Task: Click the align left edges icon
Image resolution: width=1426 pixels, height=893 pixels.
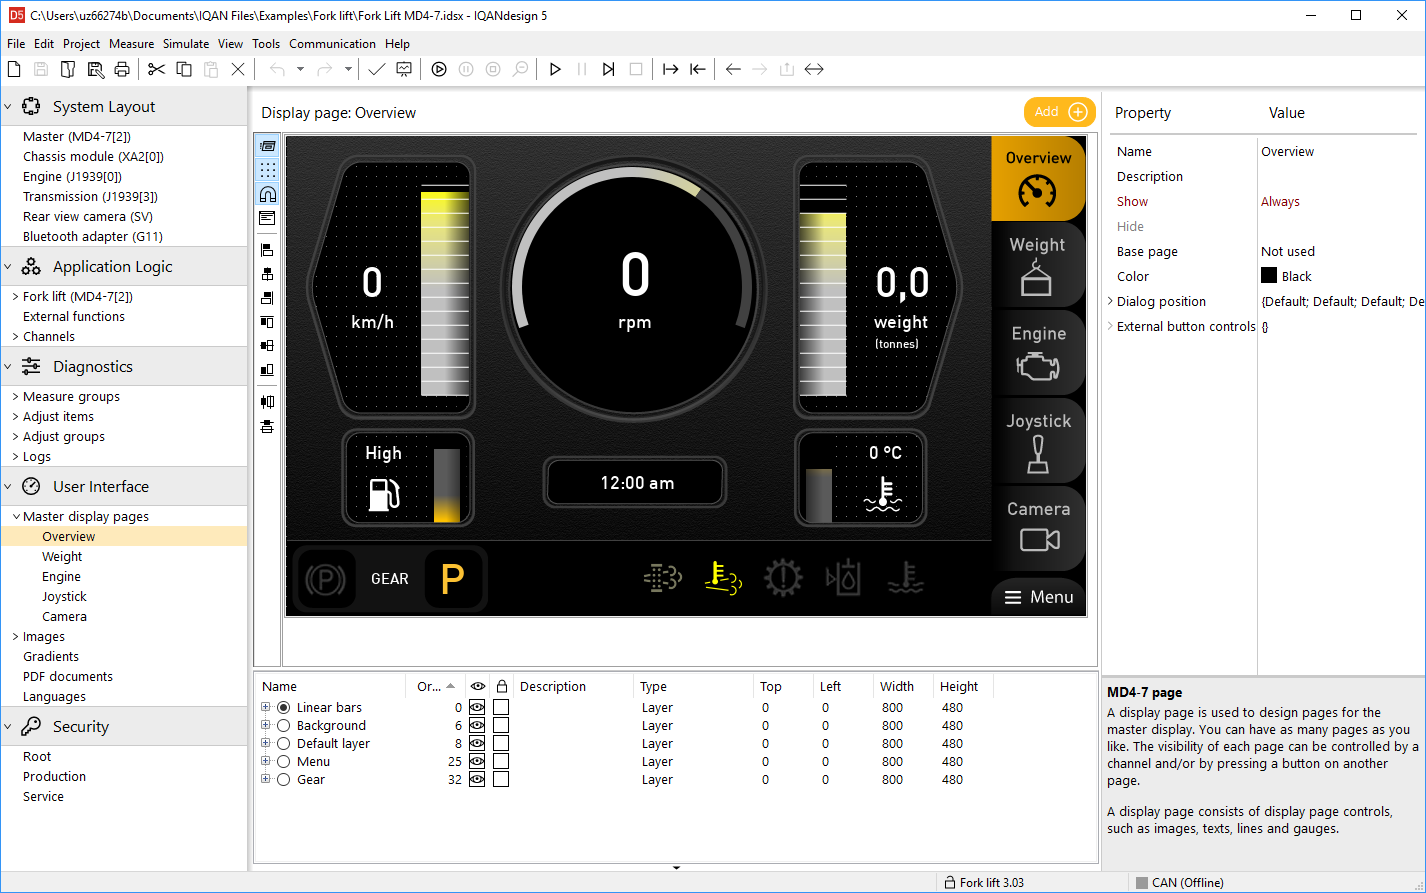Action: pos(267,250)
